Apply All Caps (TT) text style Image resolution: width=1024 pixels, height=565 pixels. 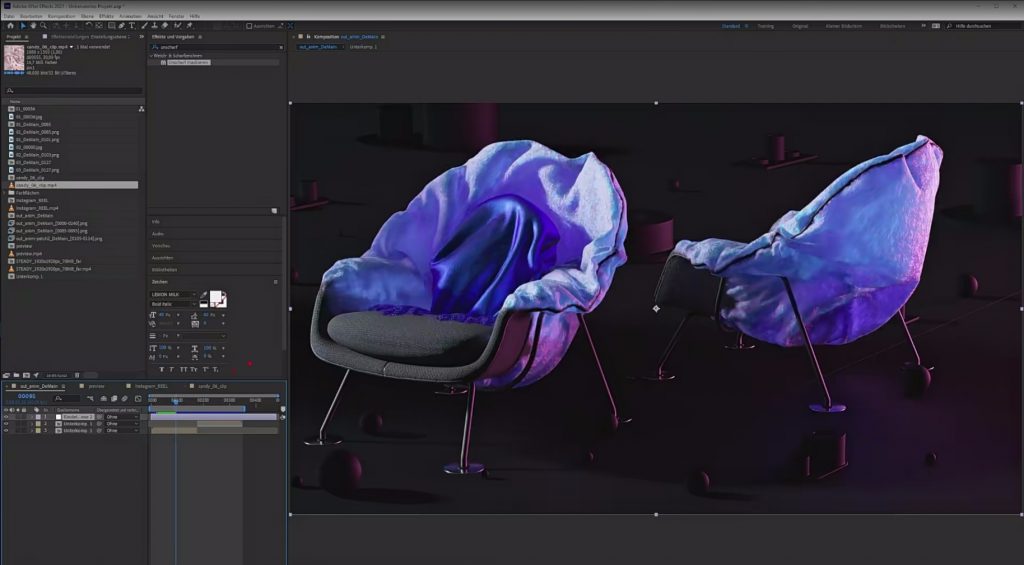point(184,370)
